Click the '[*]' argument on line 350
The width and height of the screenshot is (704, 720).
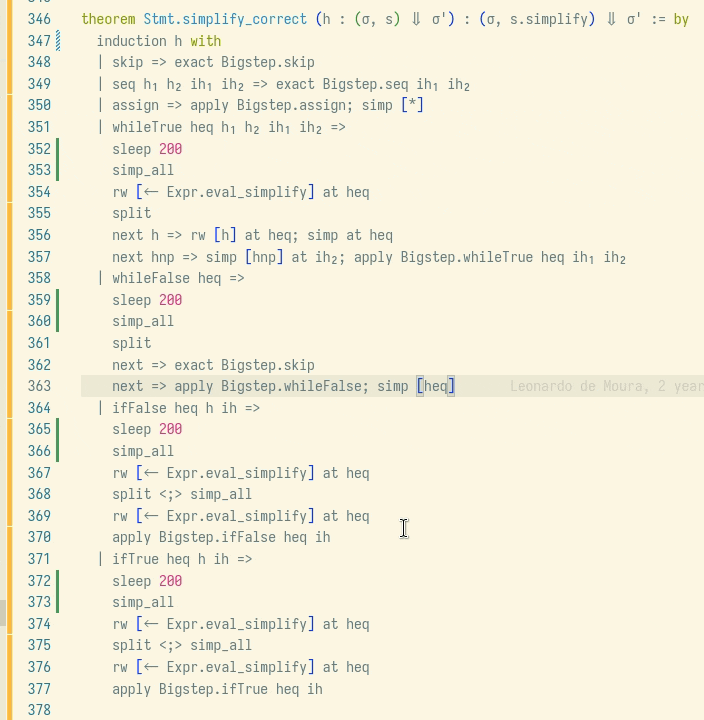pyautogui.click(x=412, y=106)
